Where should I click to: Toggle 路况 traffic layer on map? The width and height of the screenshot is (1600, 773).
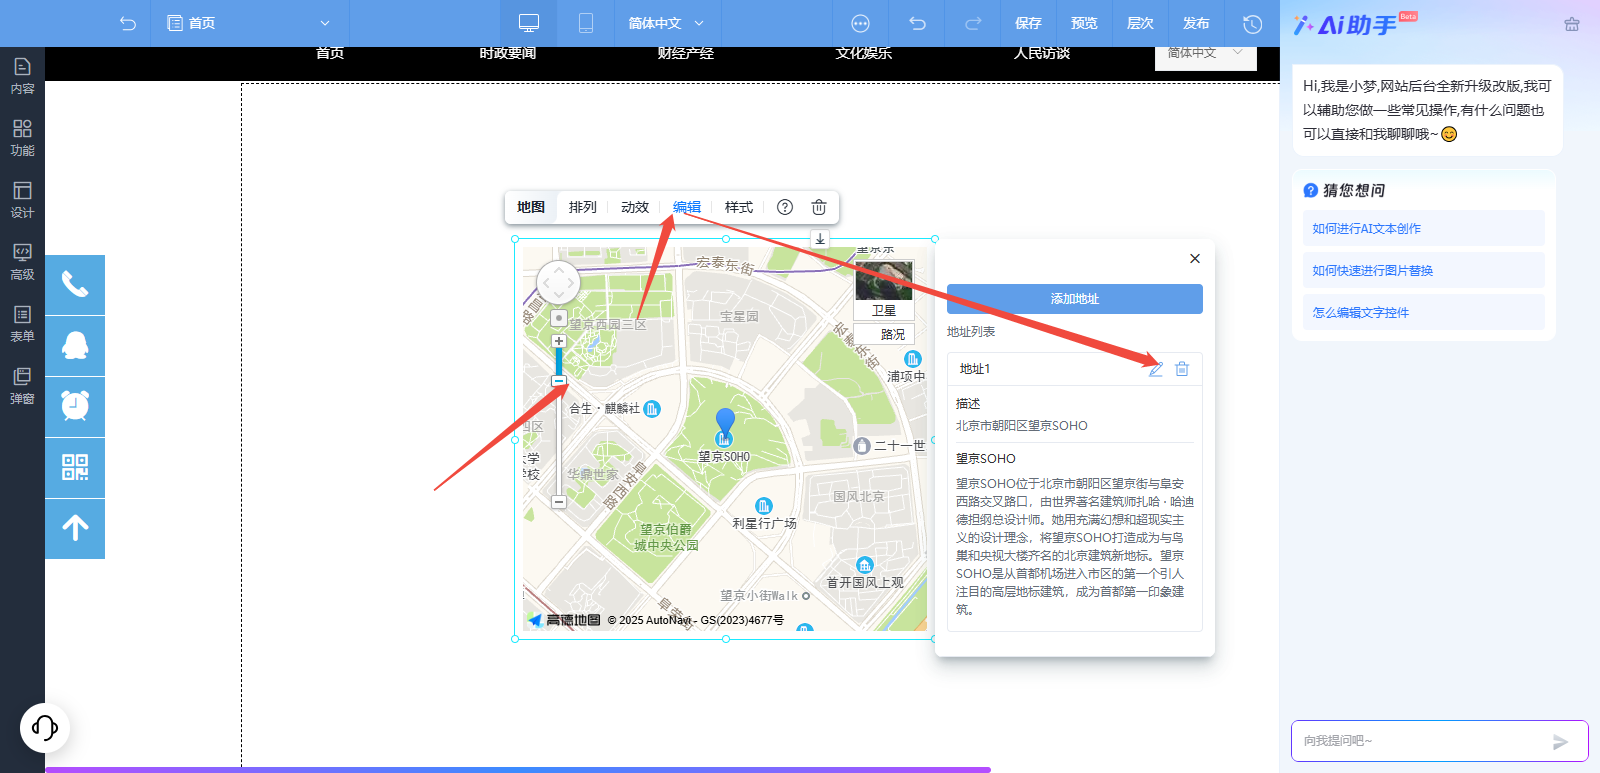click(x=884, y=334)
